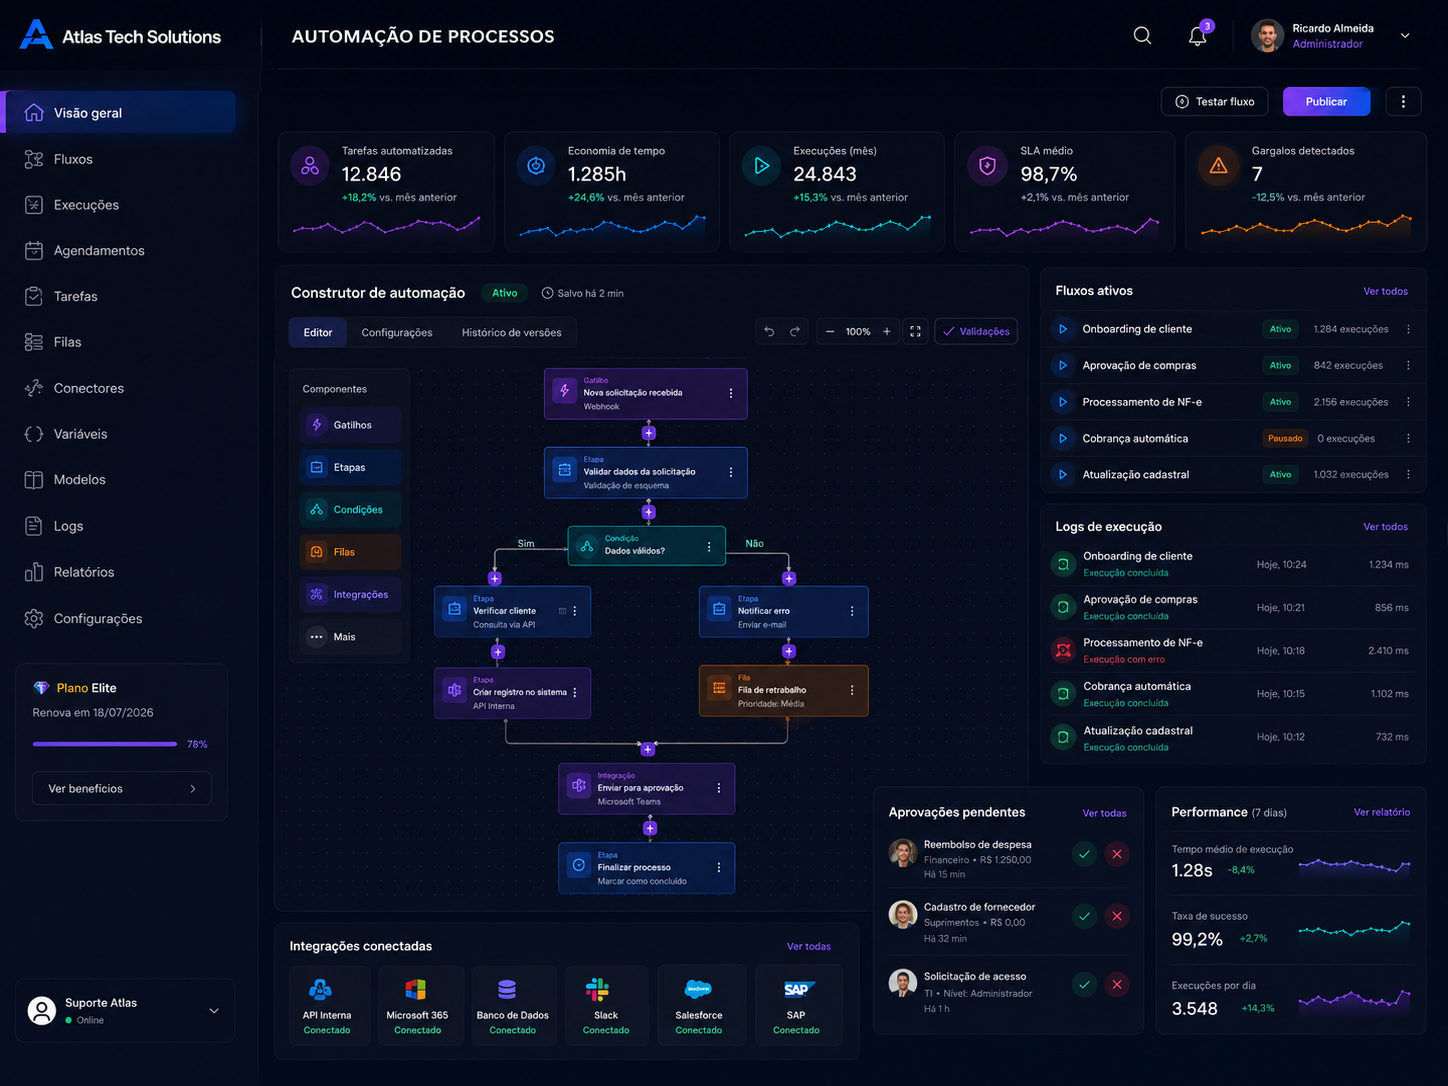Open Ver todos link in Fluxos ativos
1448x1086 pixels.
pyautogui.click(x=1385, y=291)
